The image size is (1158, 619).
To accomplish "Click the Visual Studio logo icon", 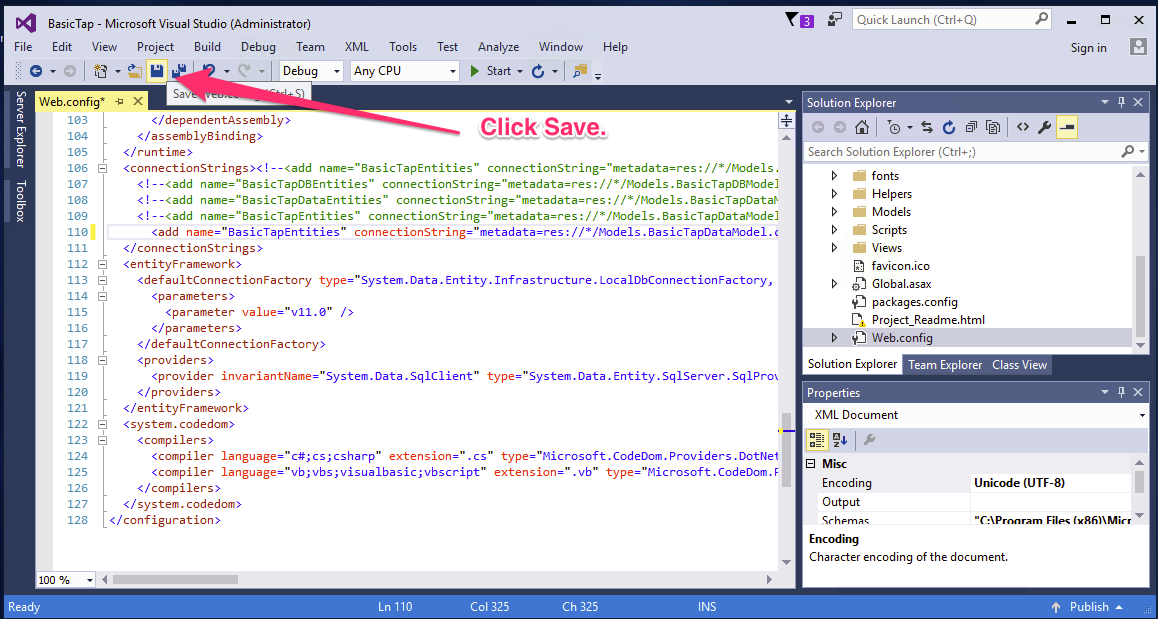I will [26, 23].
